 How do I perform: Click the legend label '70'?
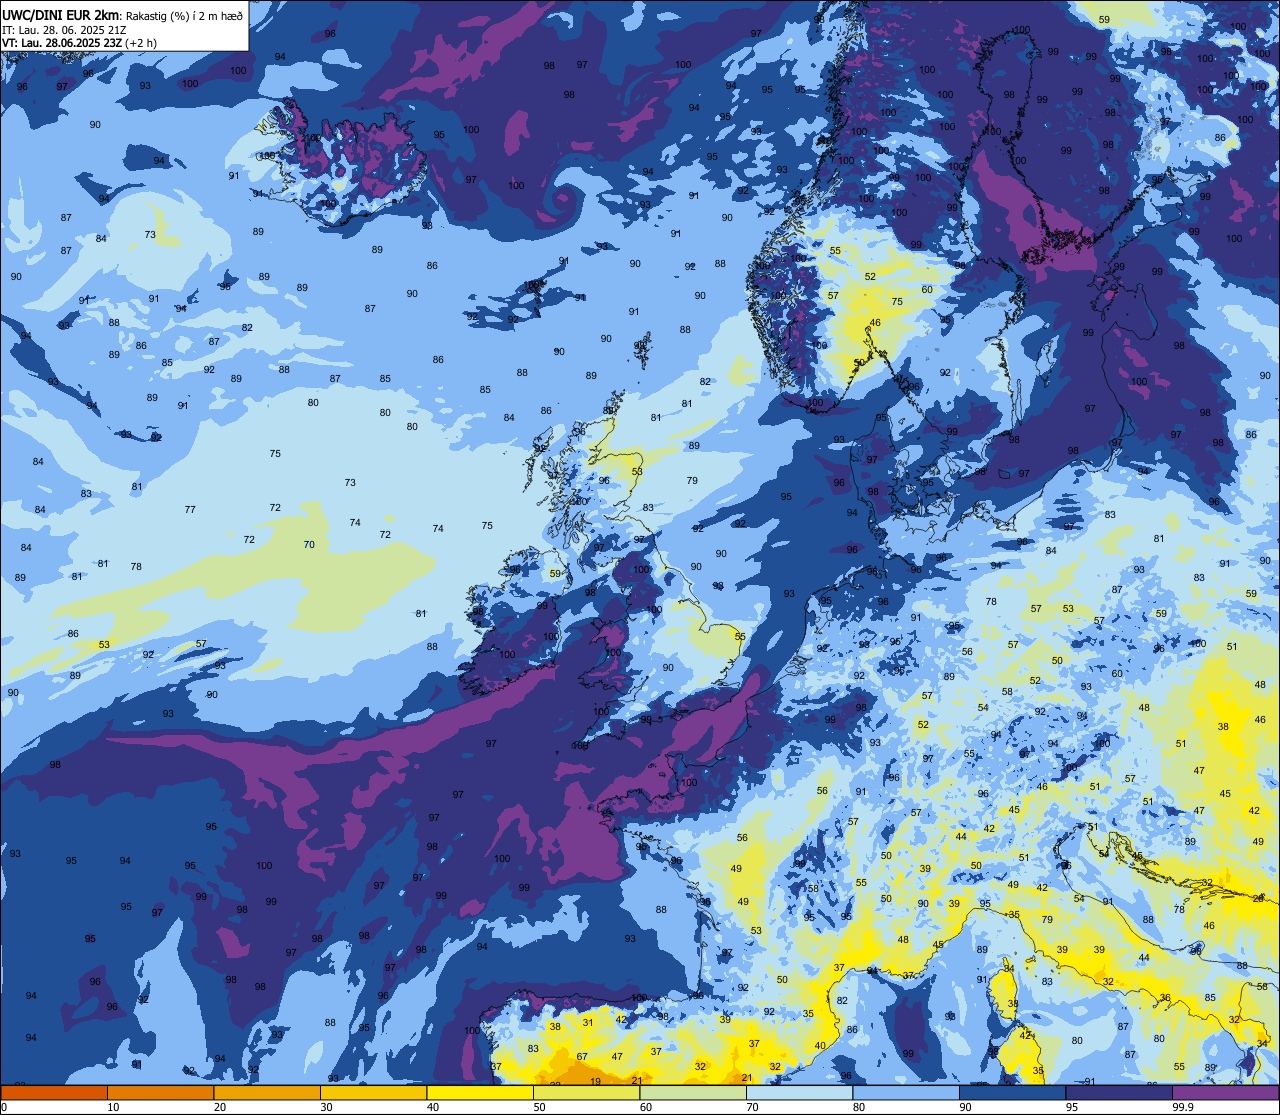click(752, 1107)
